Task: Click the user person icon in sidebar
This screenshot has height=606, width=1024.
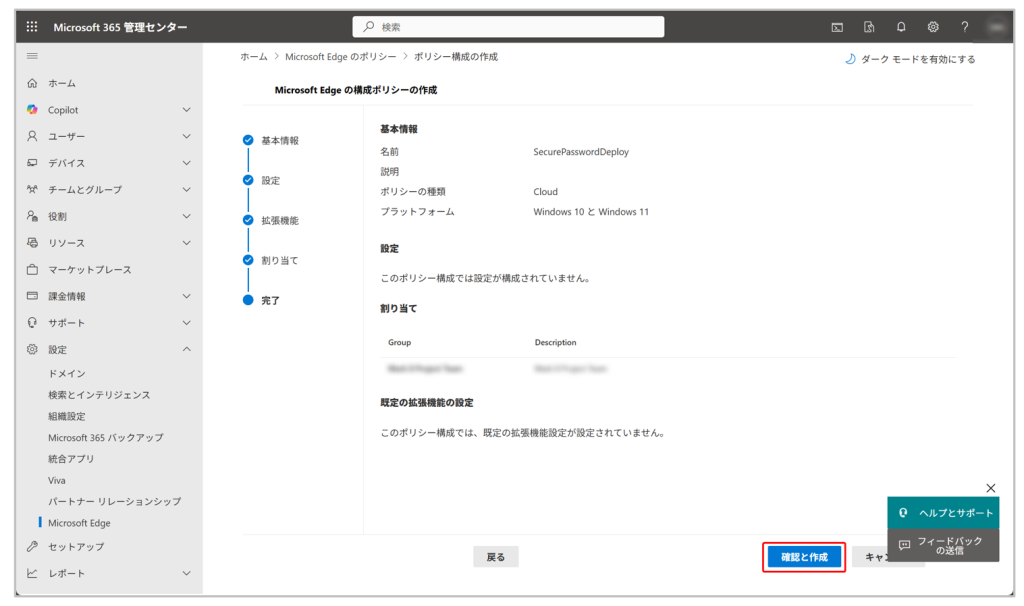Action: (x=32, y=136)
